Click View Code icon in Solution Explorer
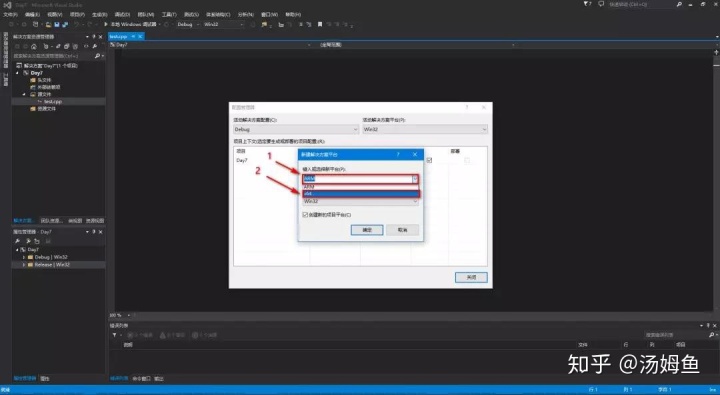 [86, 46]
